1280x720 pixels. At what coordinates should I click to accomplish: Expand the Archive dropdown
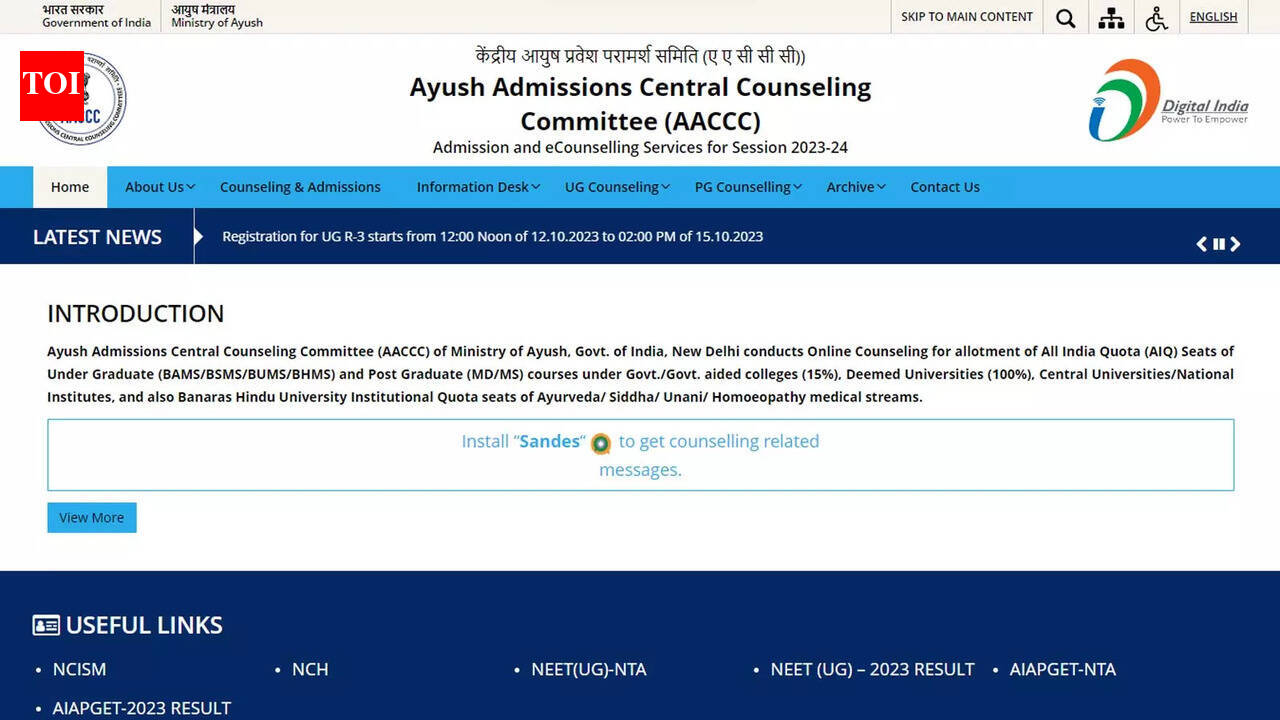tap(856, 187)
